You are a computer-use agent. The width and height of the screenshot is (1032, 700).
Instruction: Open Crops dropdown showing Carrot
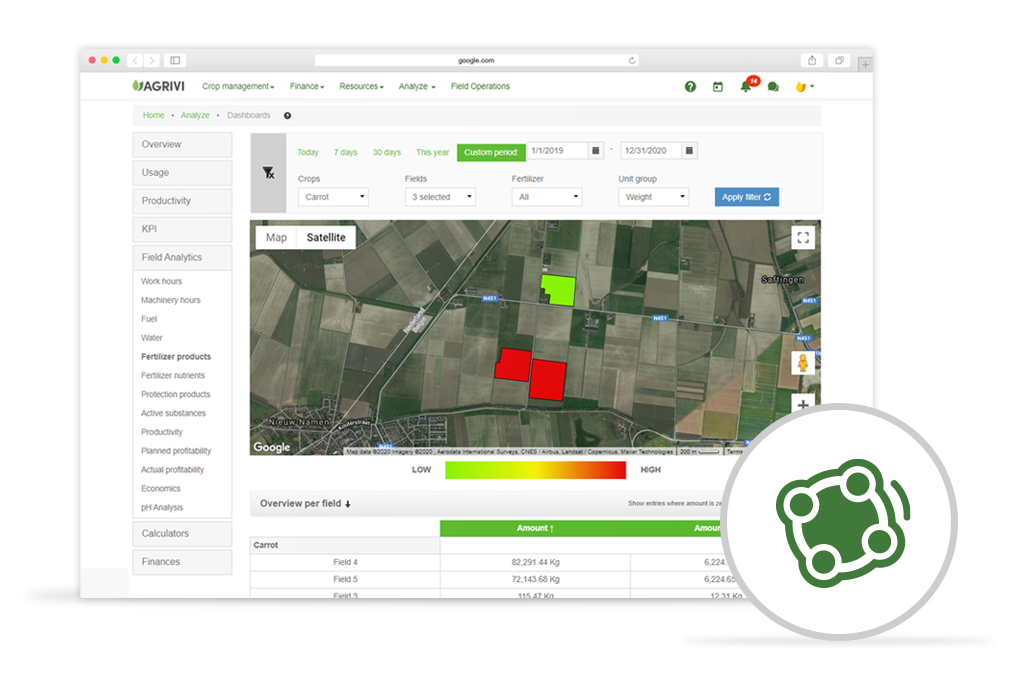(333, 197)
